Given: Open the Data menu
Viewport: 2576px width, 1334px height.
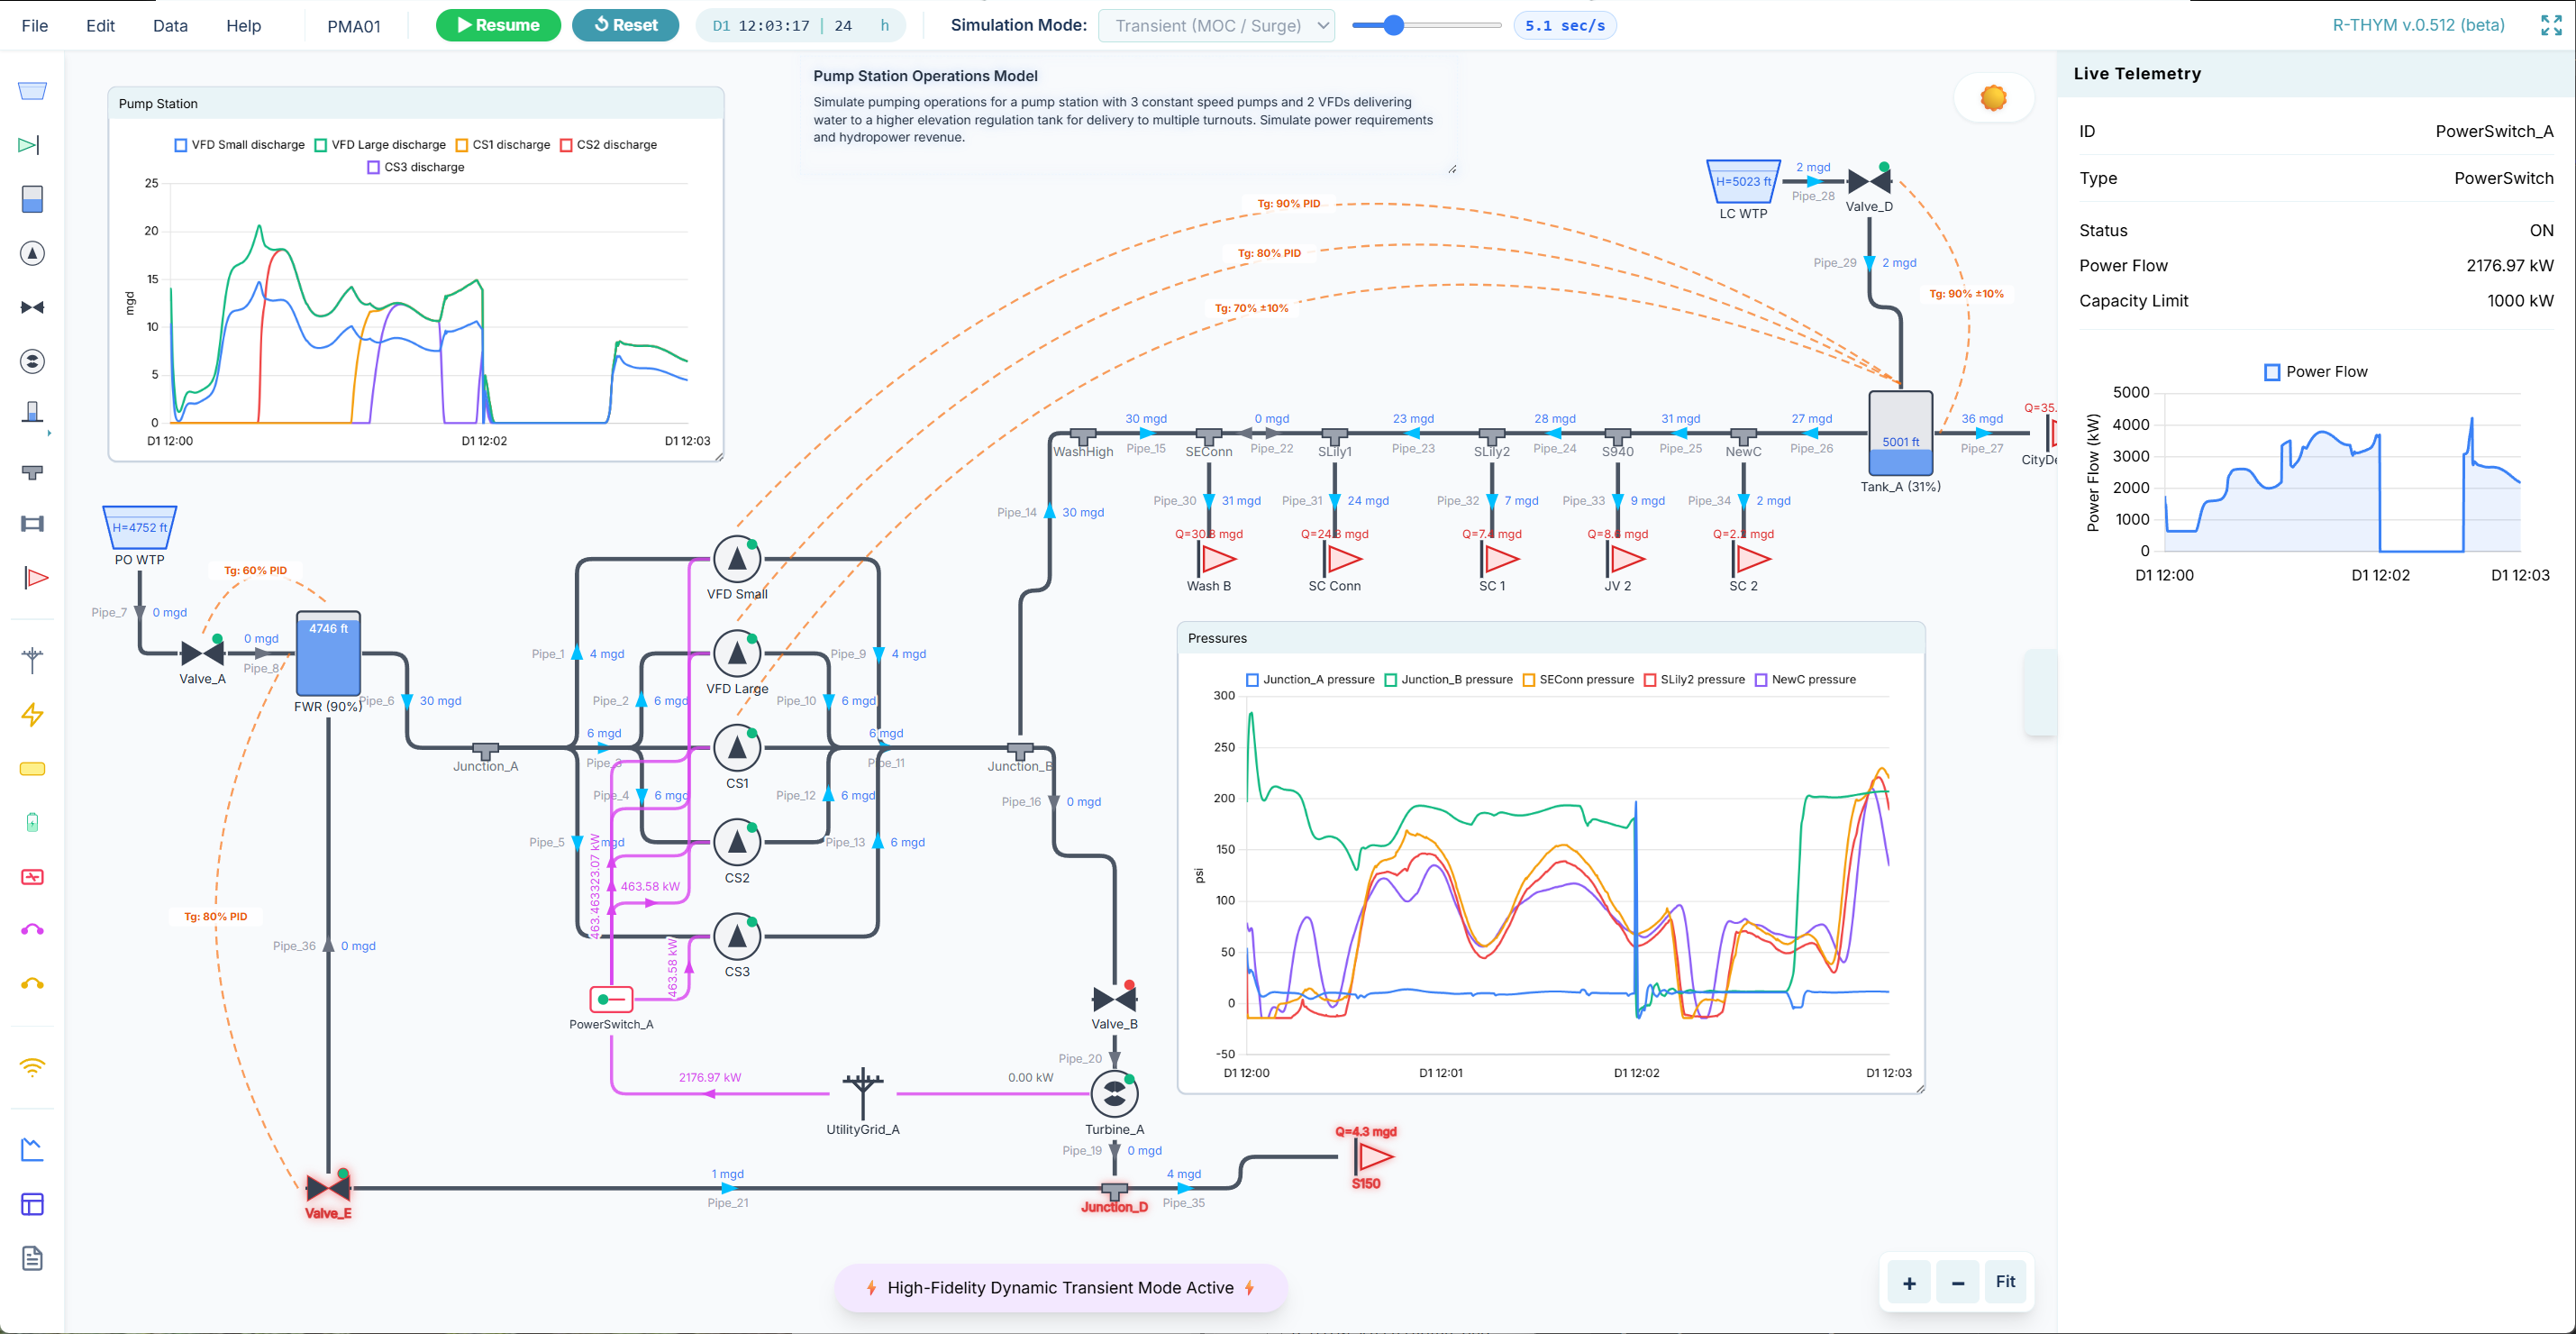Looking at the screenshot, I should click(x=170, y=26).
